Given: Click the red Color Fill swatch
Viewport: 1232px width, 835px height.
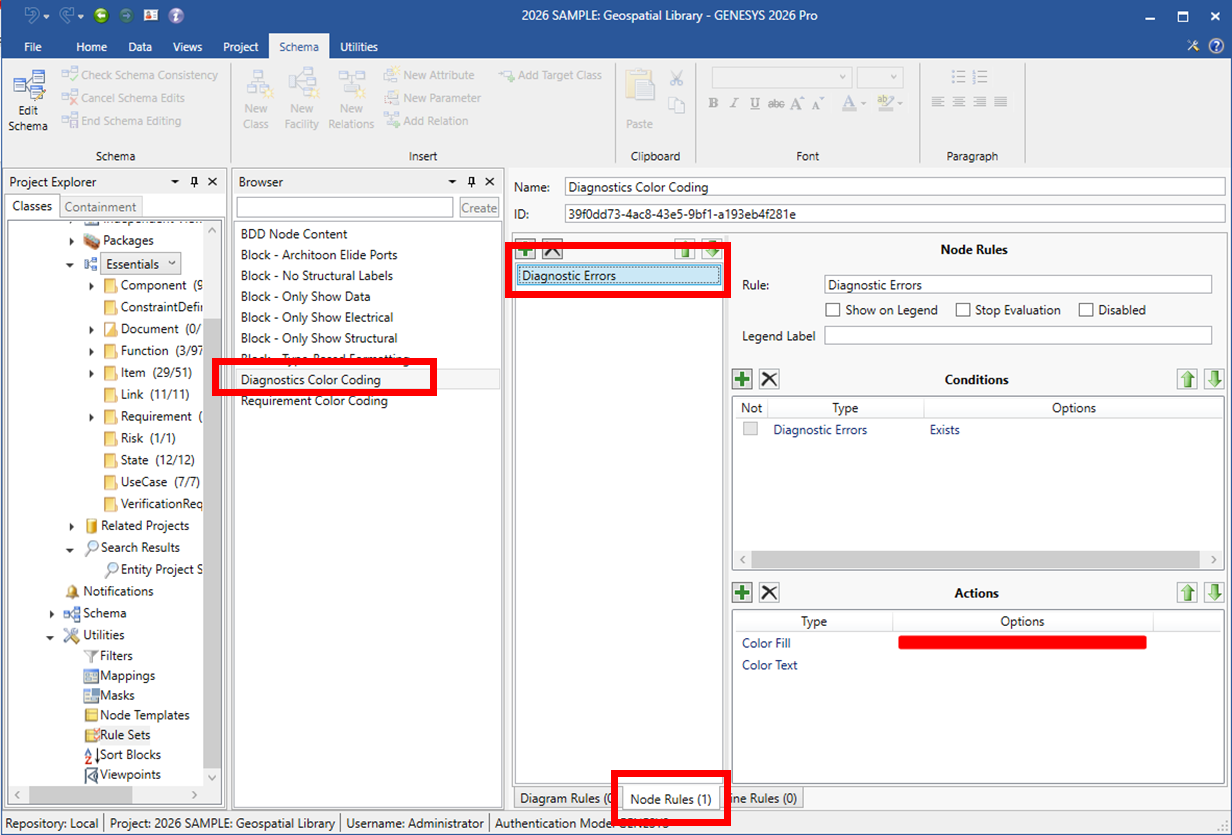Looking at the screenshot, I should (1021, 643).
